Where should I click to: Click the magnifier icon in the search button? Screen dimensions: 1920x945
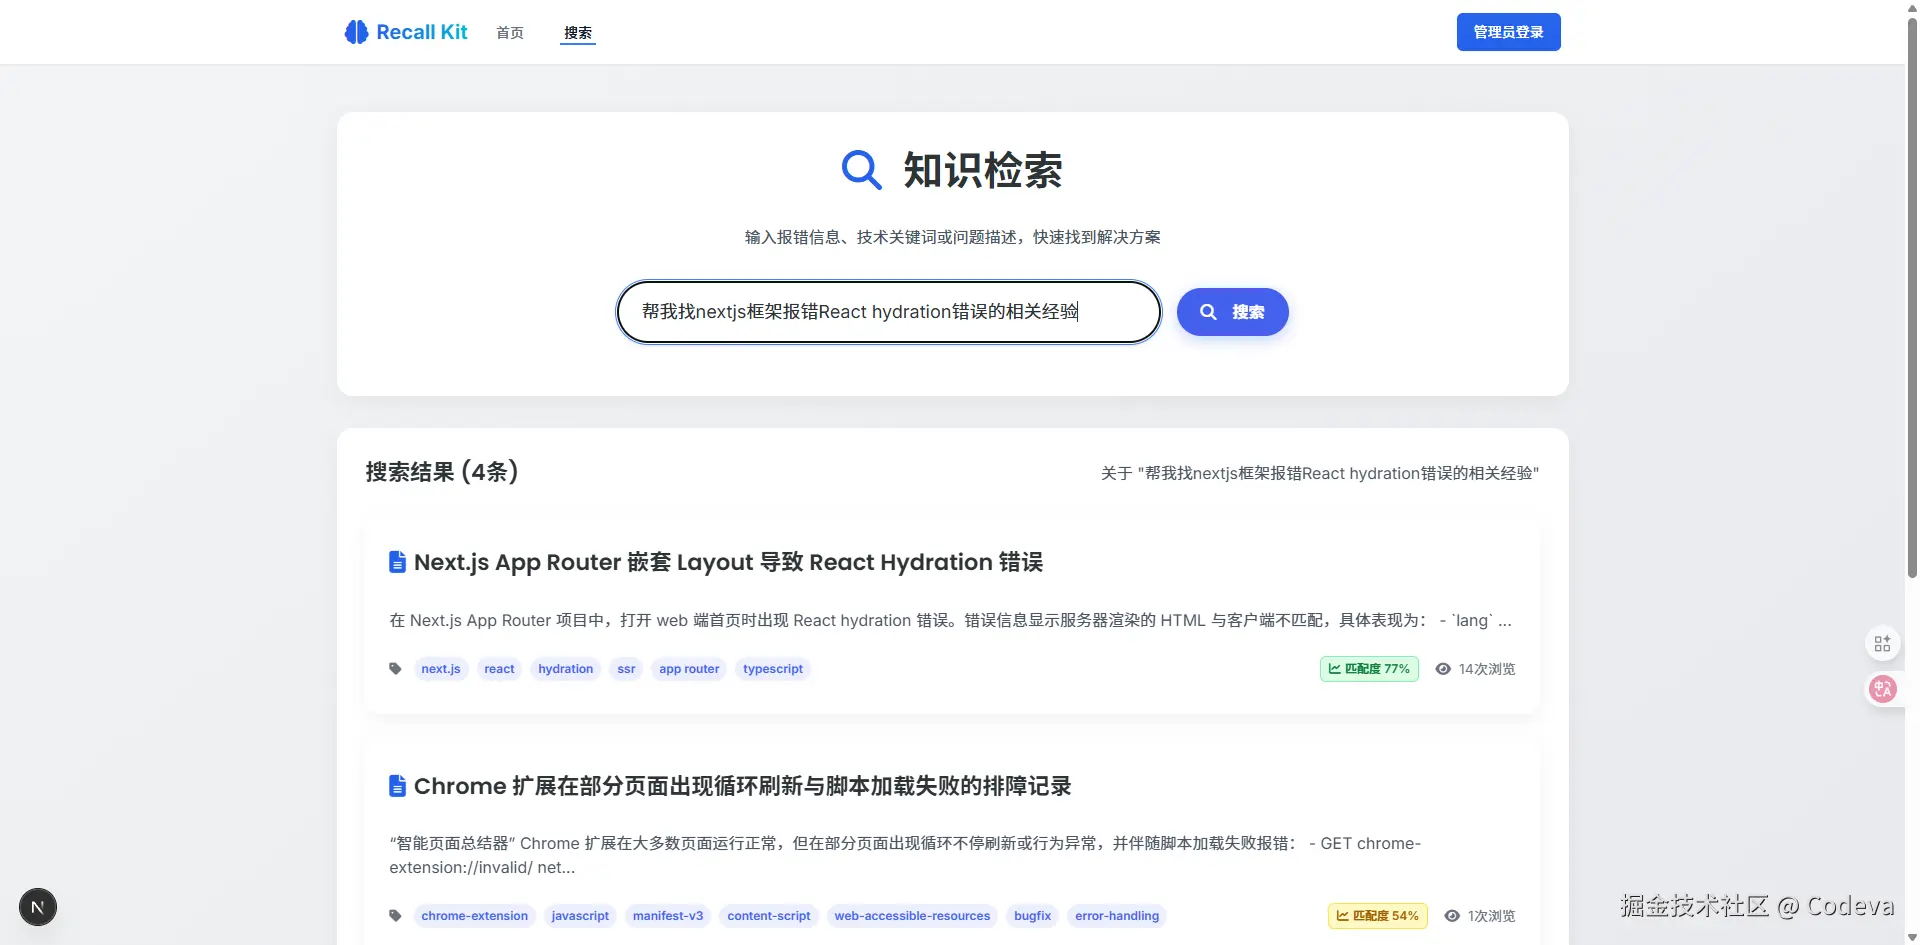point(1208,311)
